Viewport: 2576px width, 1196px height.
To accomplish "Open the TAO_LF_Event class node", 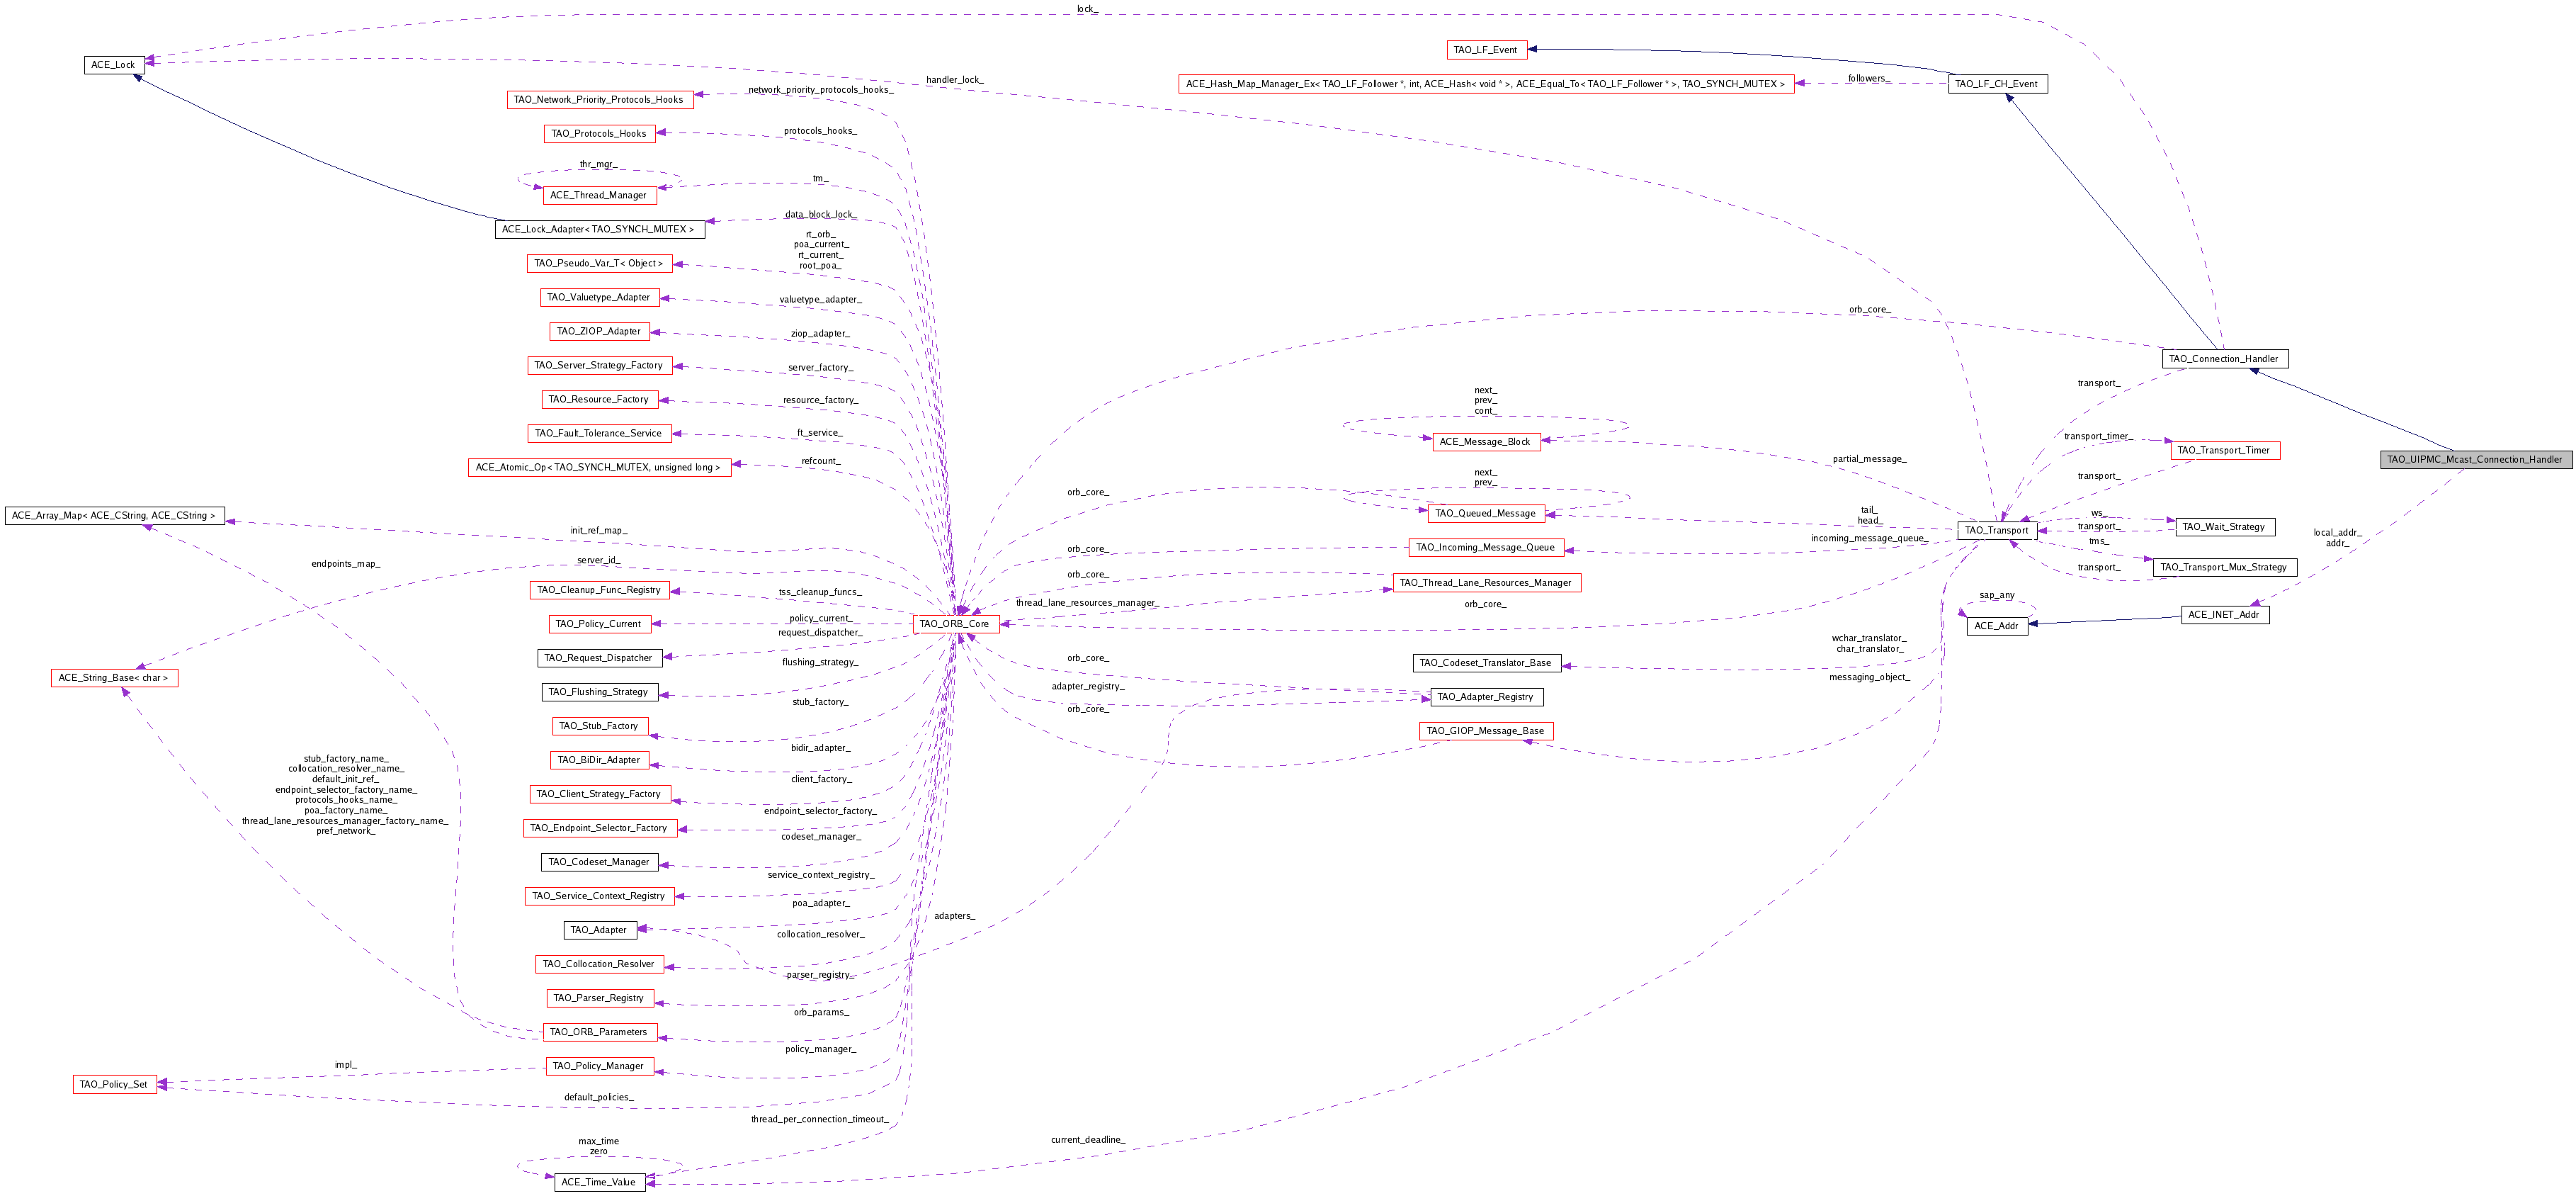I will coord(1485,50).
